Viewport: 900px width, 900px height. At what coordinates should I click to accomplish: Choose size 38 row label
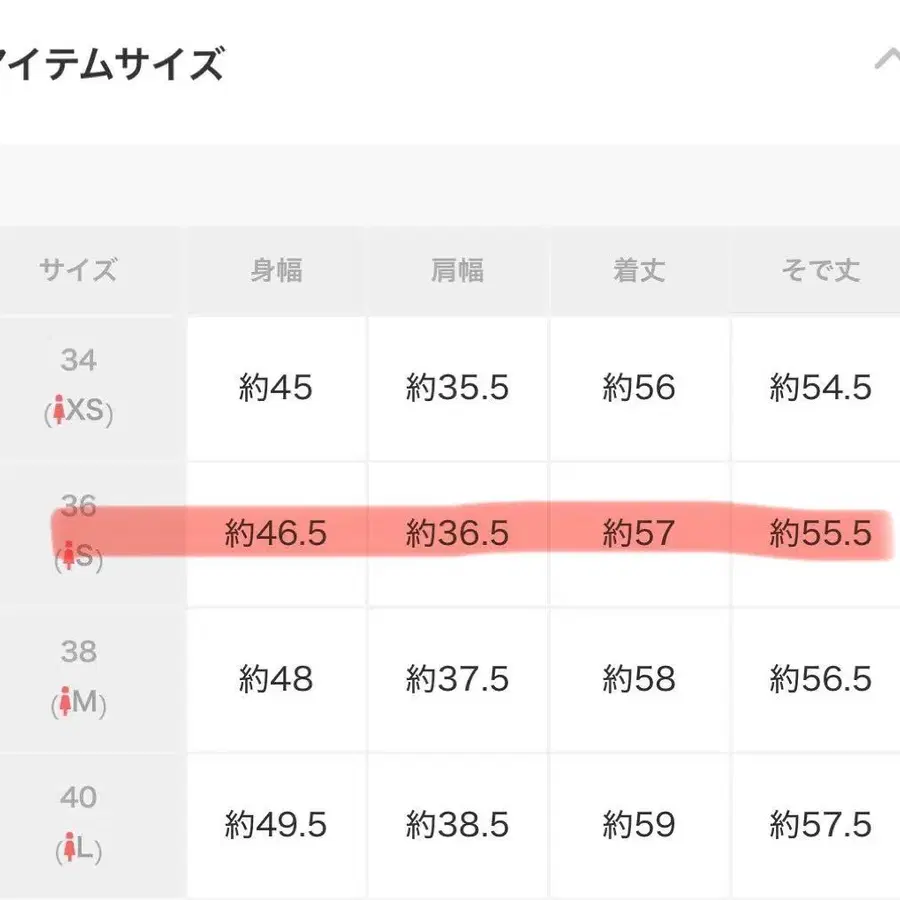click(78, 652)
